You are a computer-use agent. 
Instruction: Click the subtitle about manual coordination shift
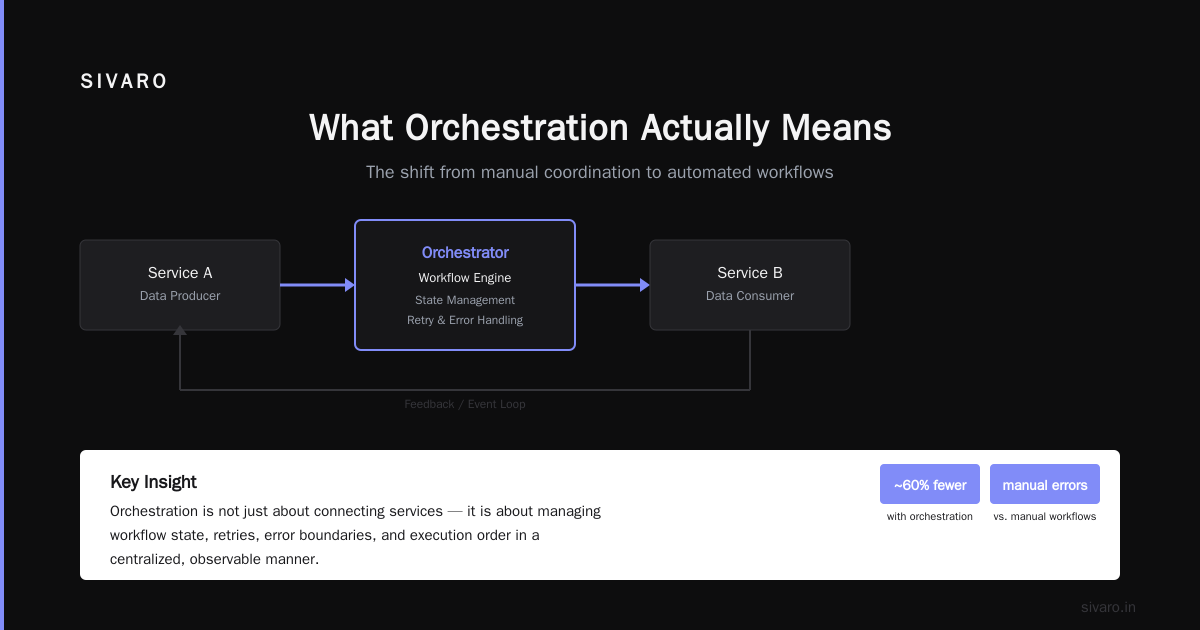point(600,172)
